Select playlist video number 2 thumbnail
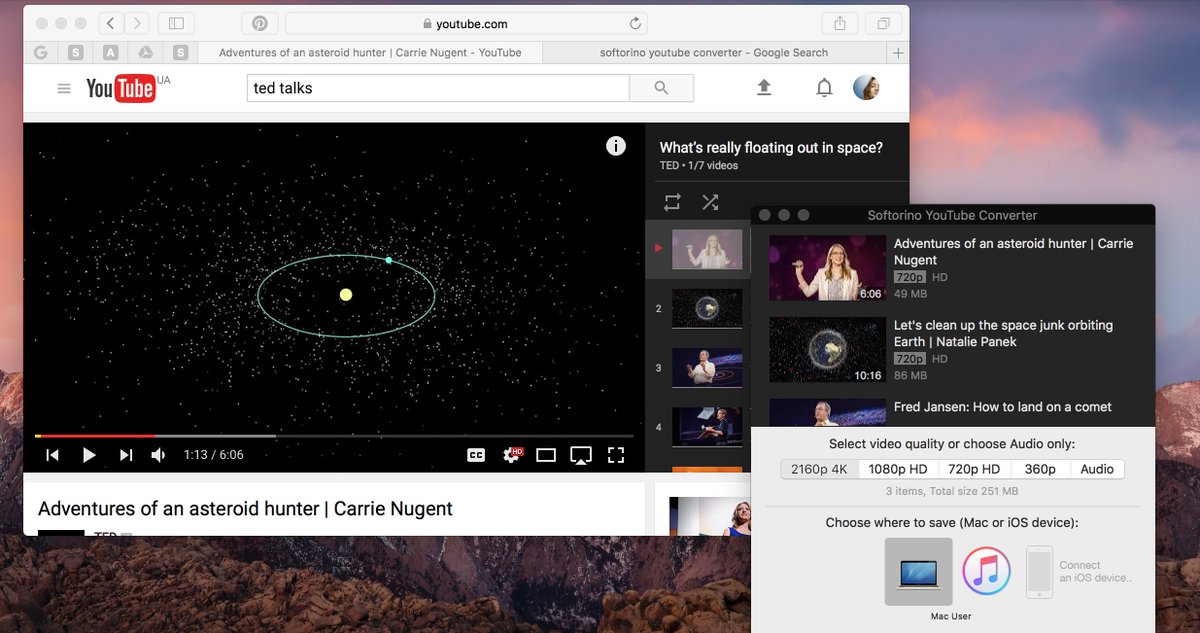1200x633 pixels. 707,308
